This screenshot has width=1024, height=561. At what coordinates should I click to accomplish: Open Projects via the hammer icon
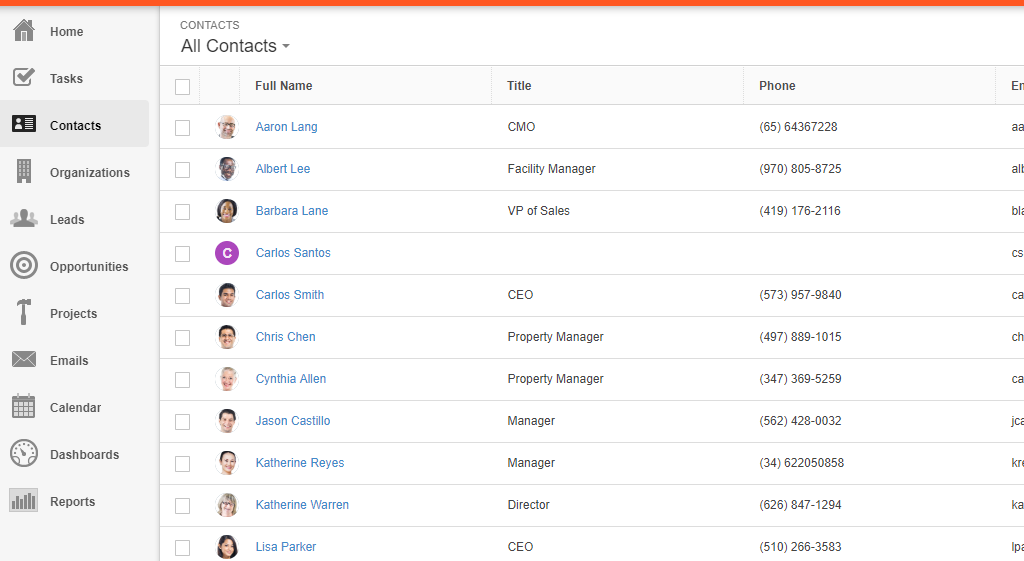[x=24, y=313]
